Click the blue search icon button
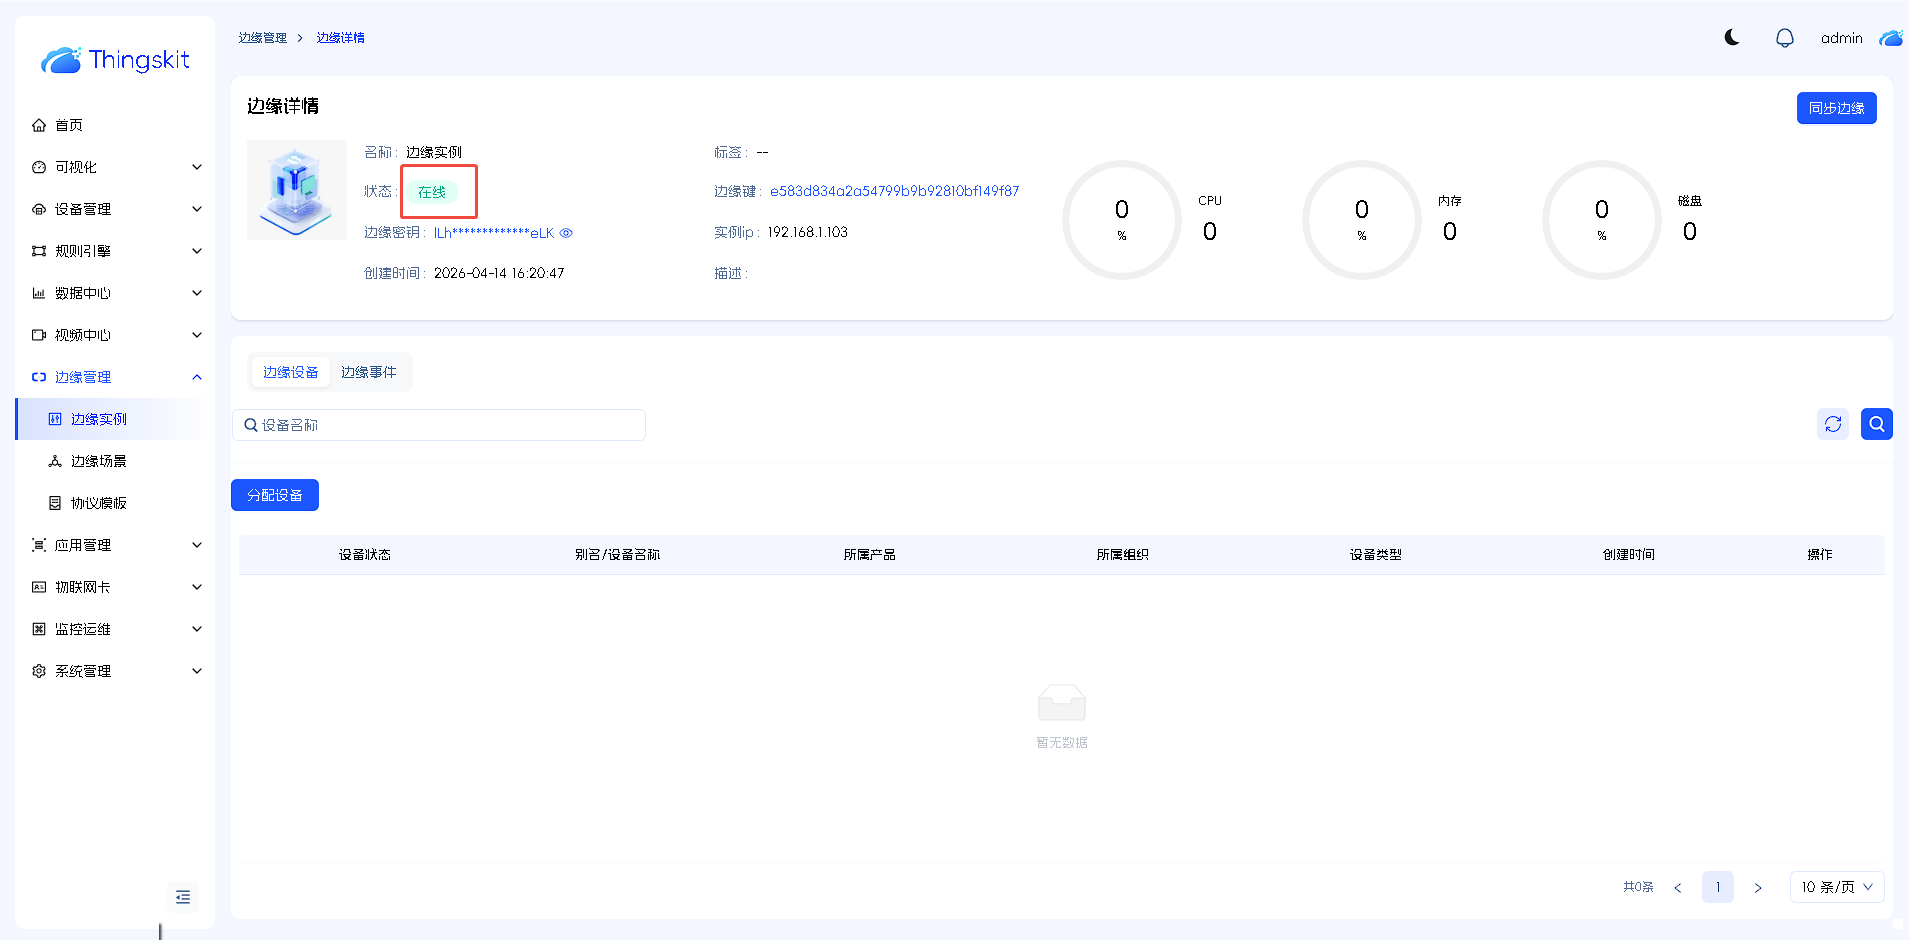This screenshot has width=1909, height=940. tap(1877, 424)
